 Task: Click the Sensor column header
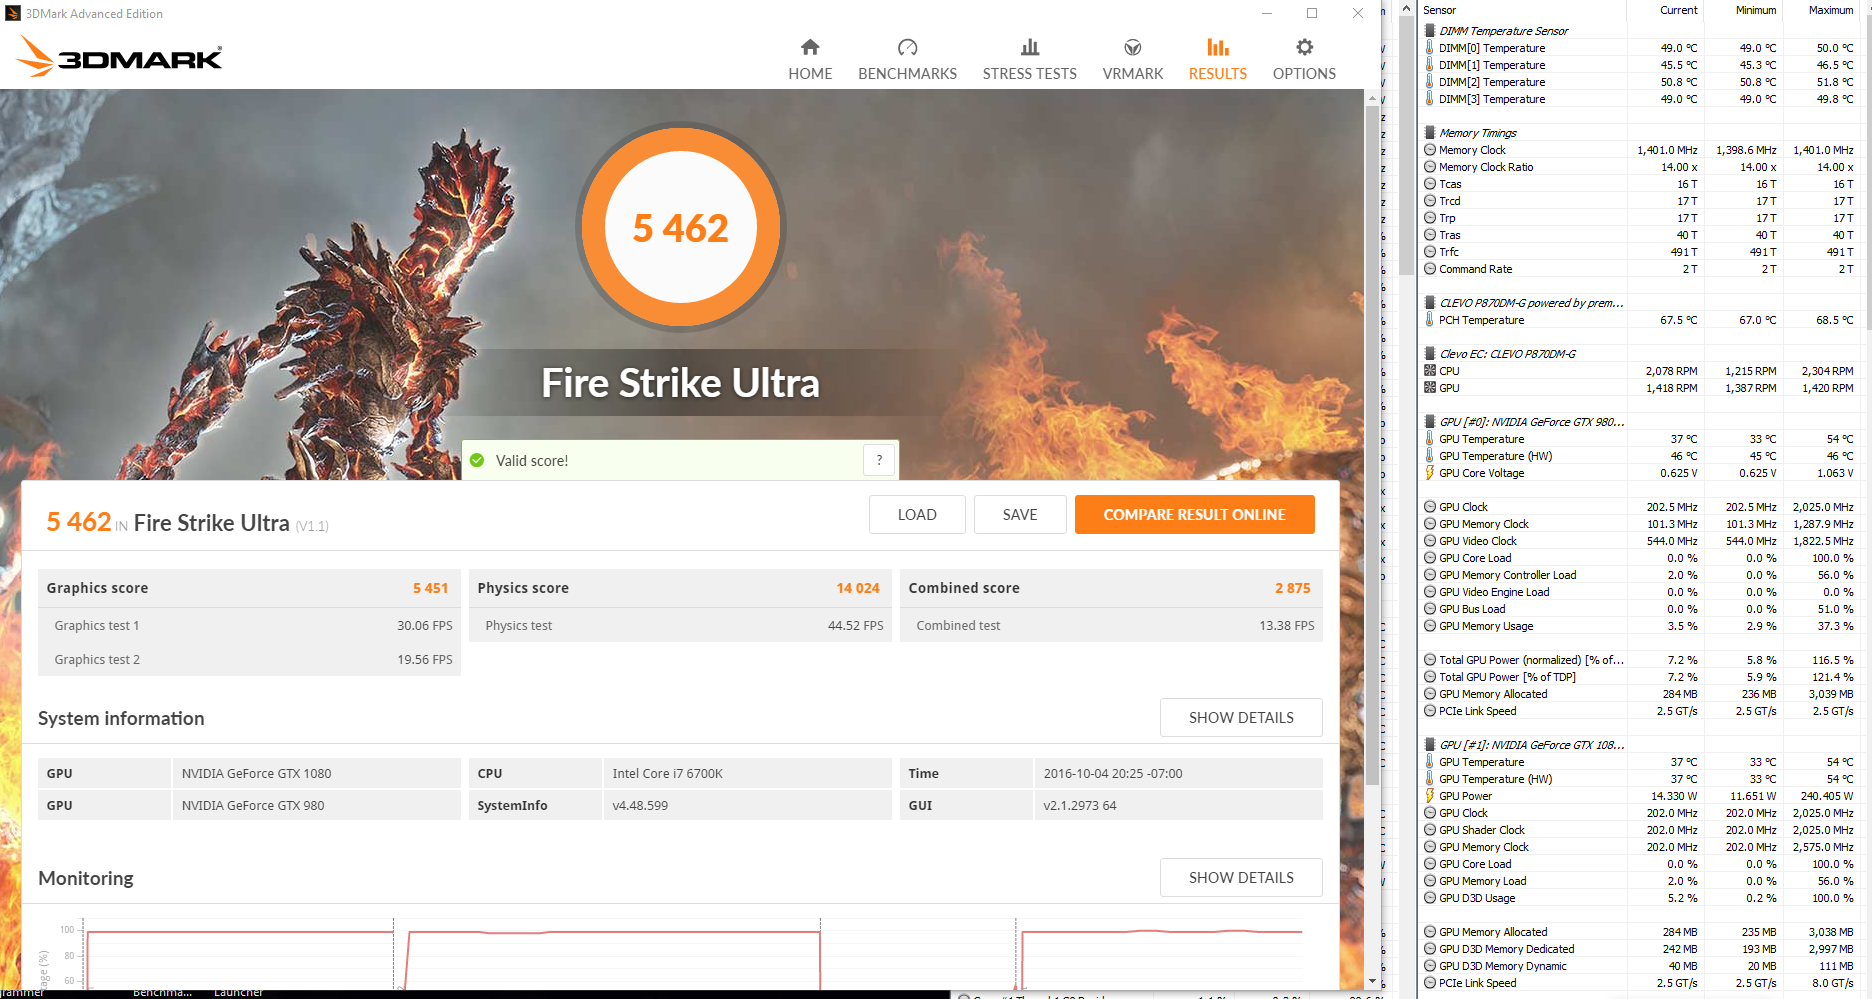click(1439, 10)
